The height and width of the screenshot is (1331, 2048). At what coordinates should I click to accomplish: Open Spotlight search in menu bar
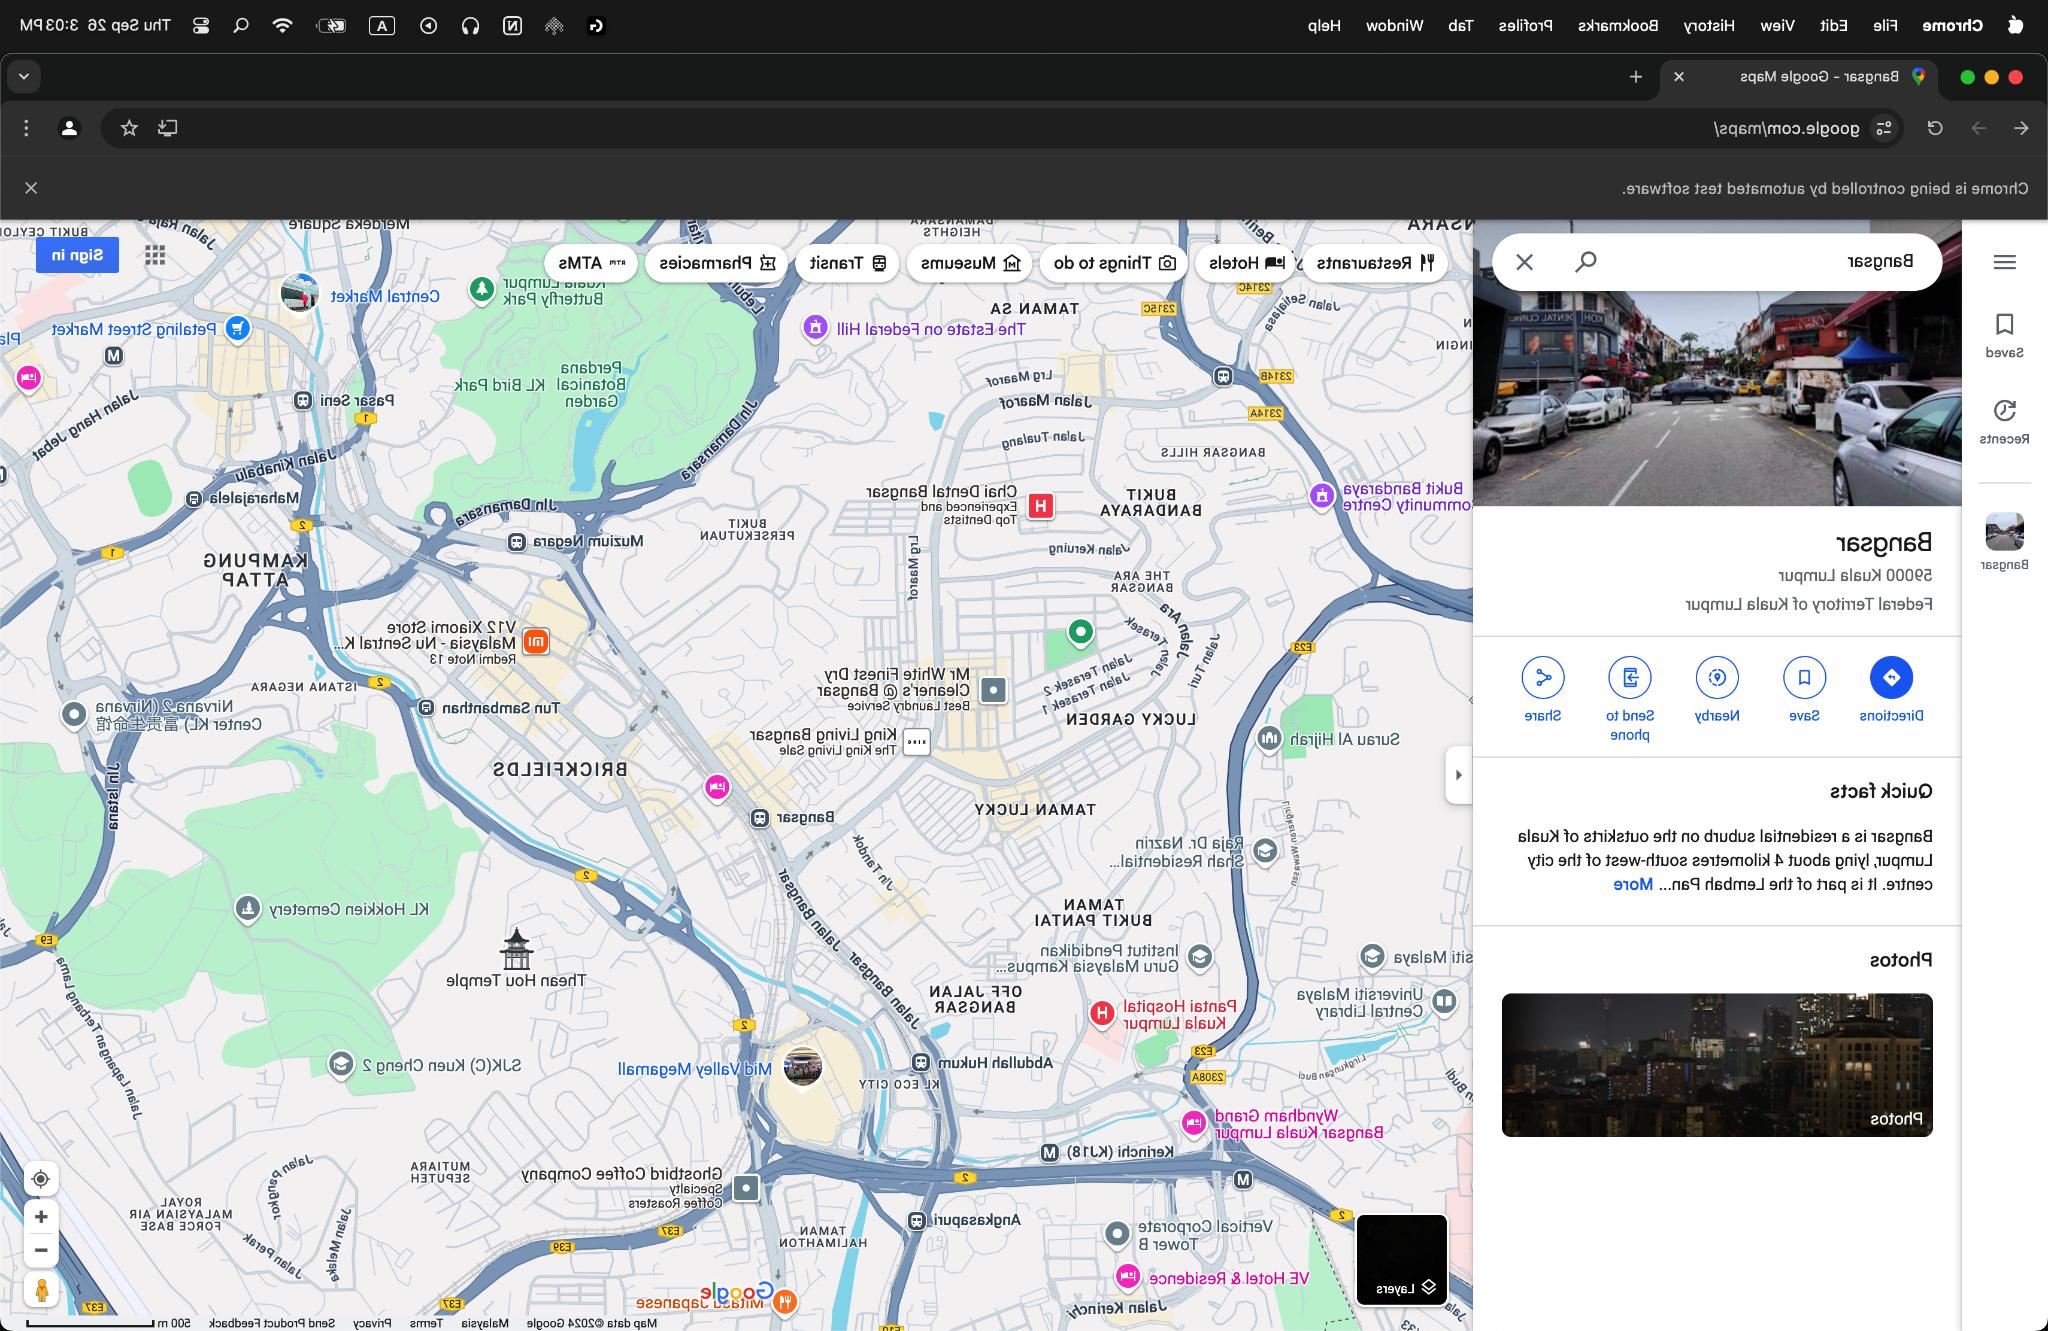pyautogui.click(x=241, y=26)
